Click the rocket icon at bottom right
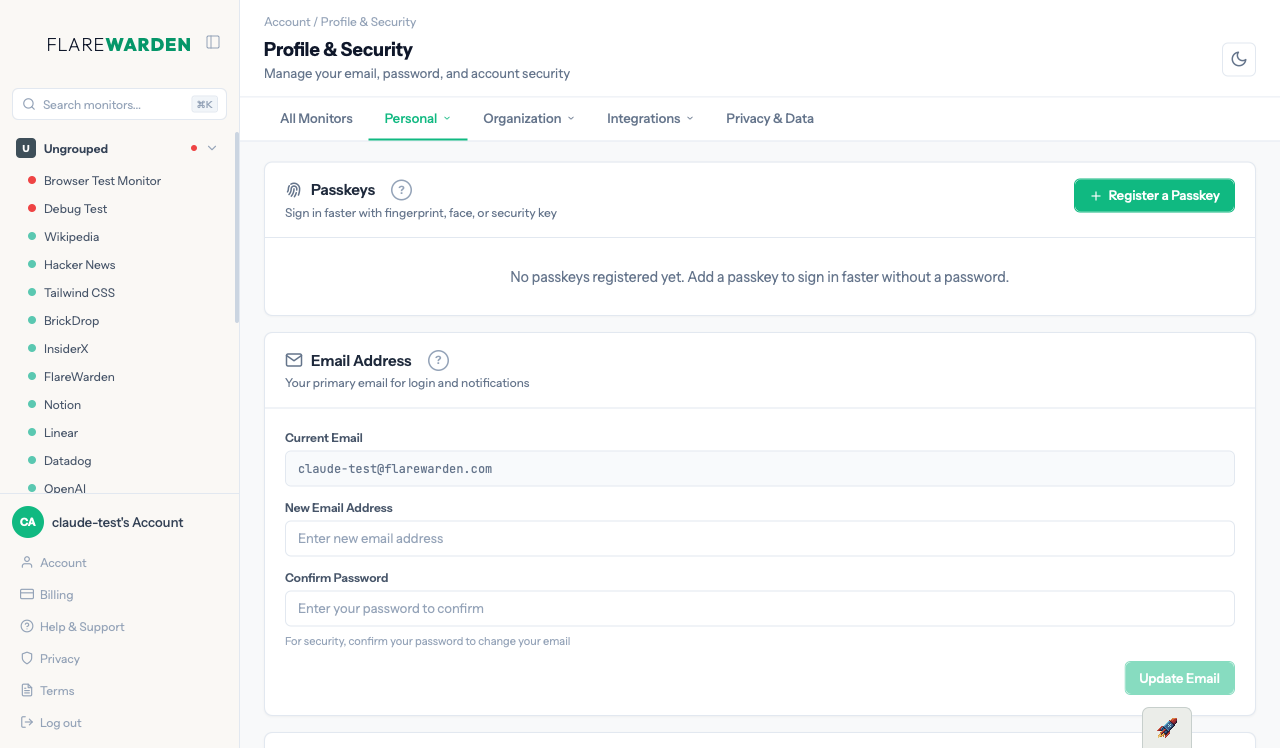 (x=1166, y=727)
